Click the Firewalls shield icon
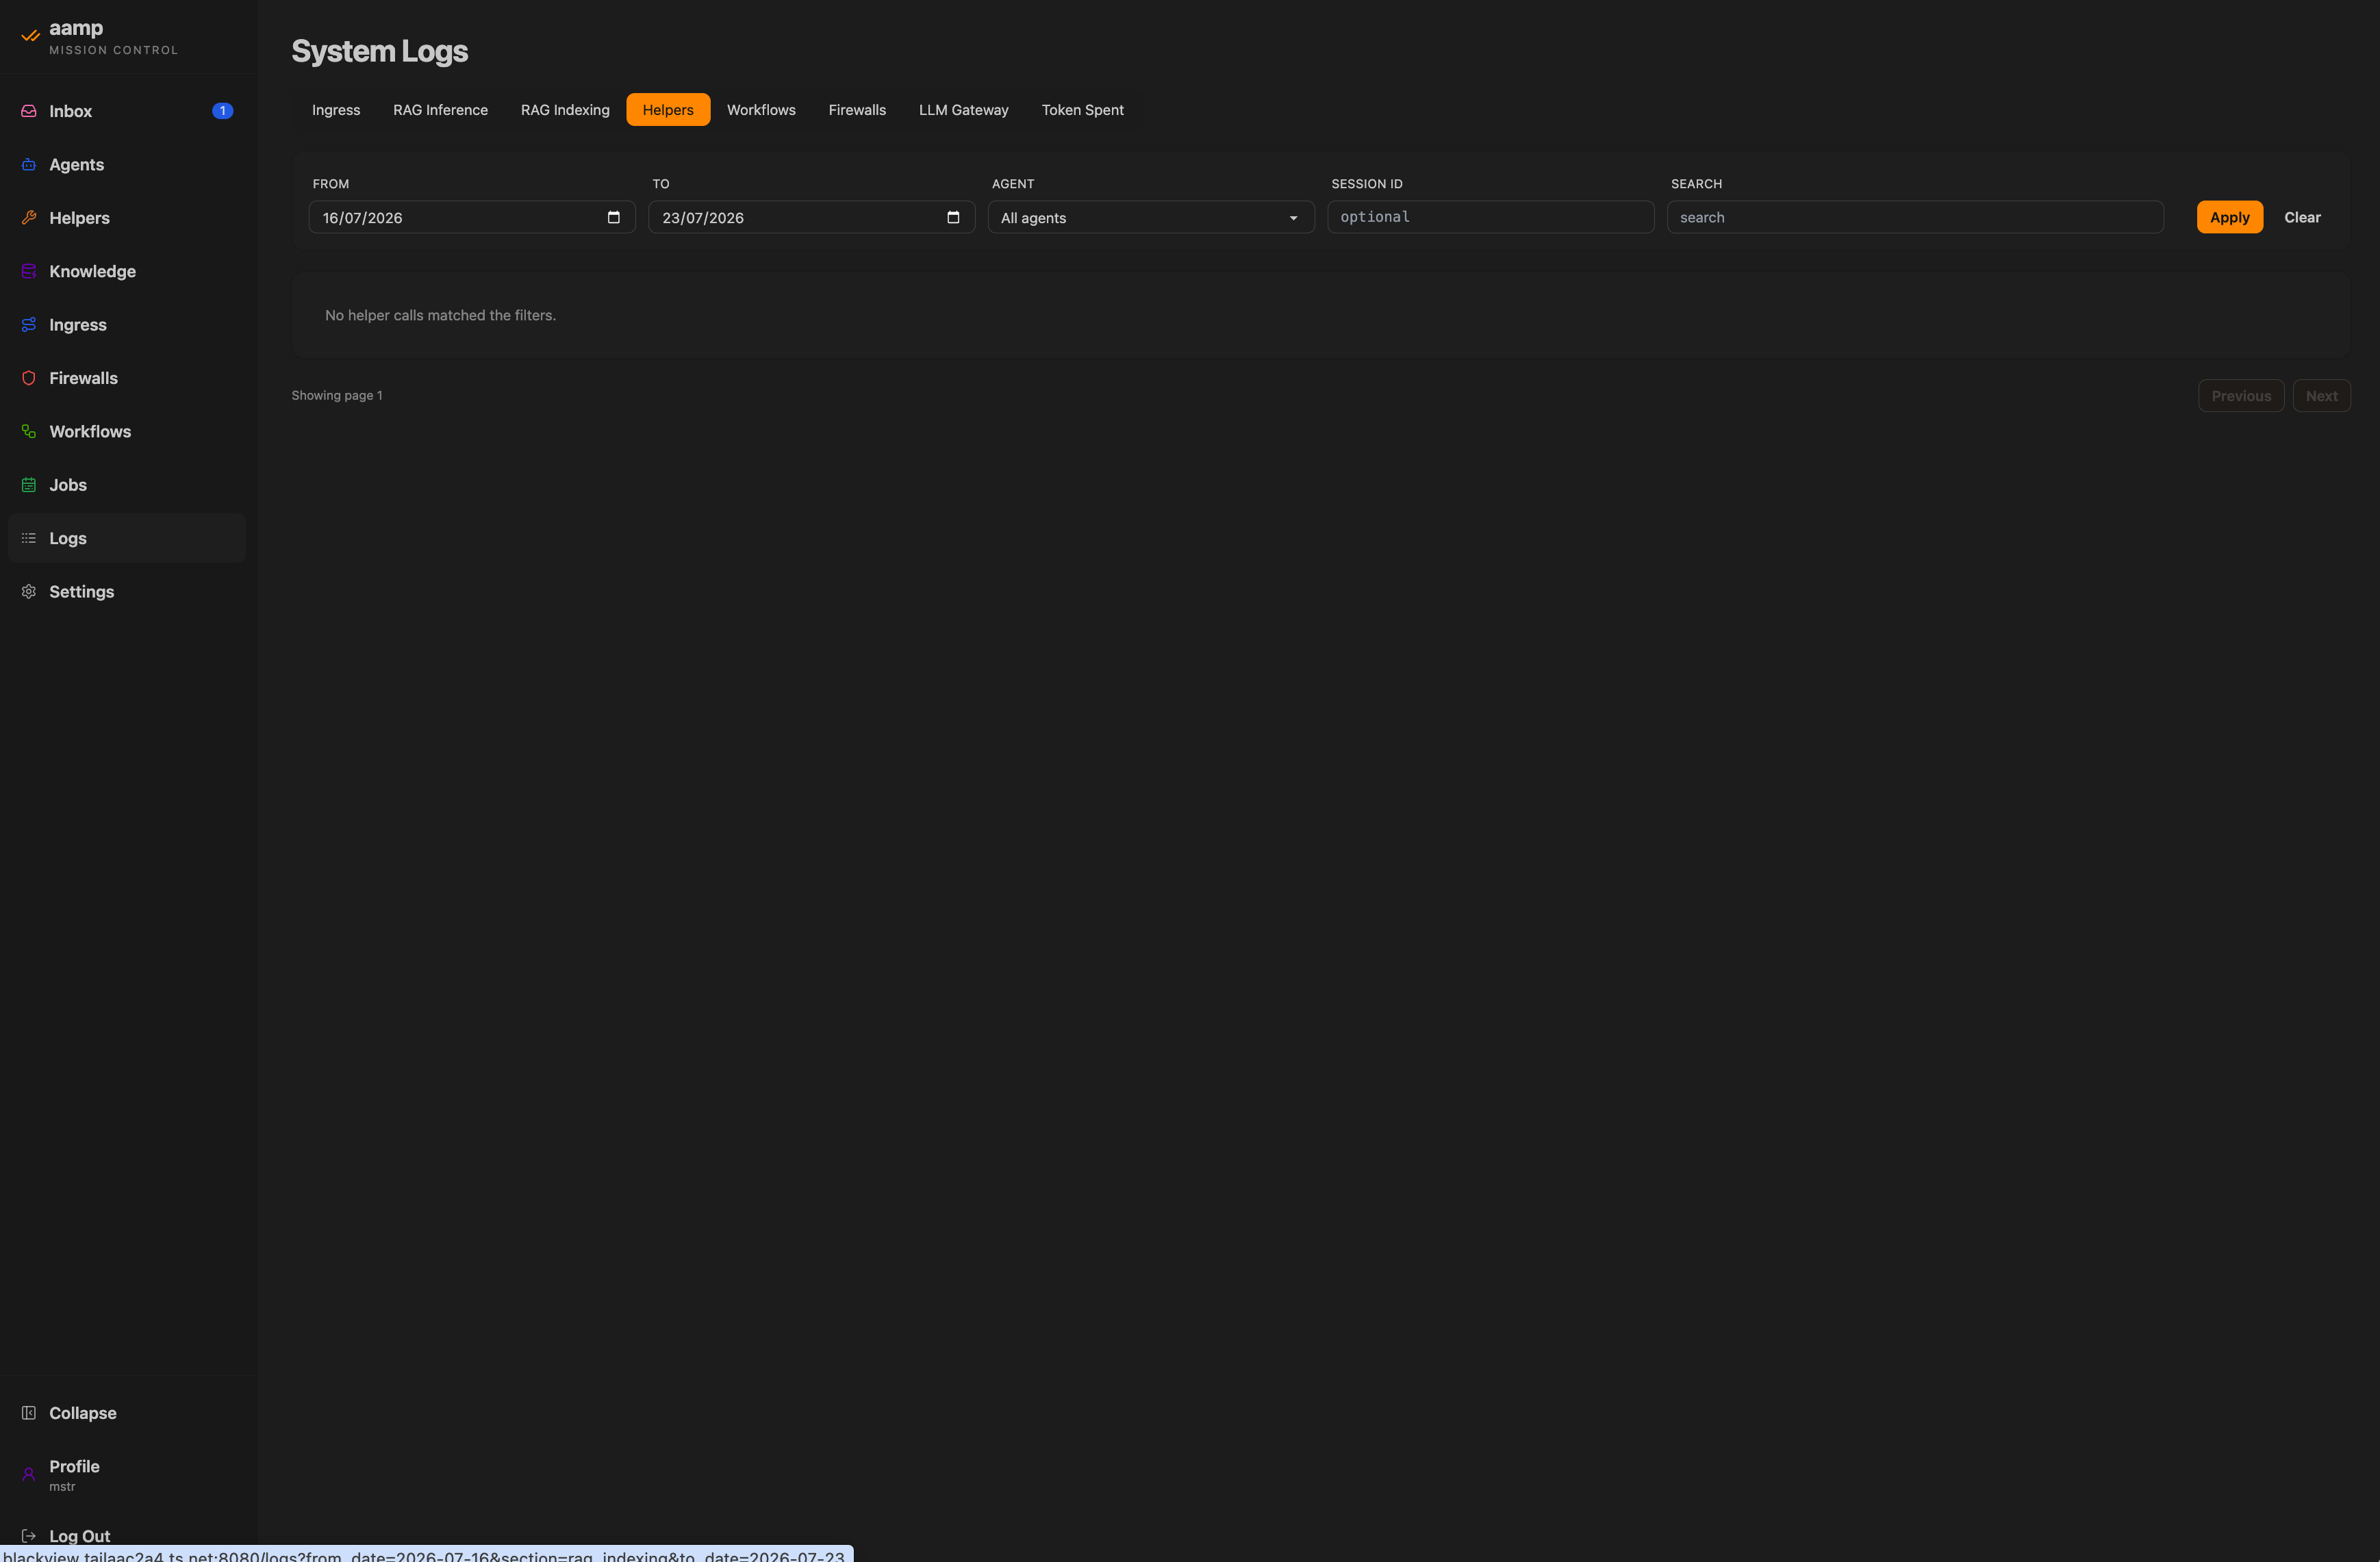 (x=29, y=378)
